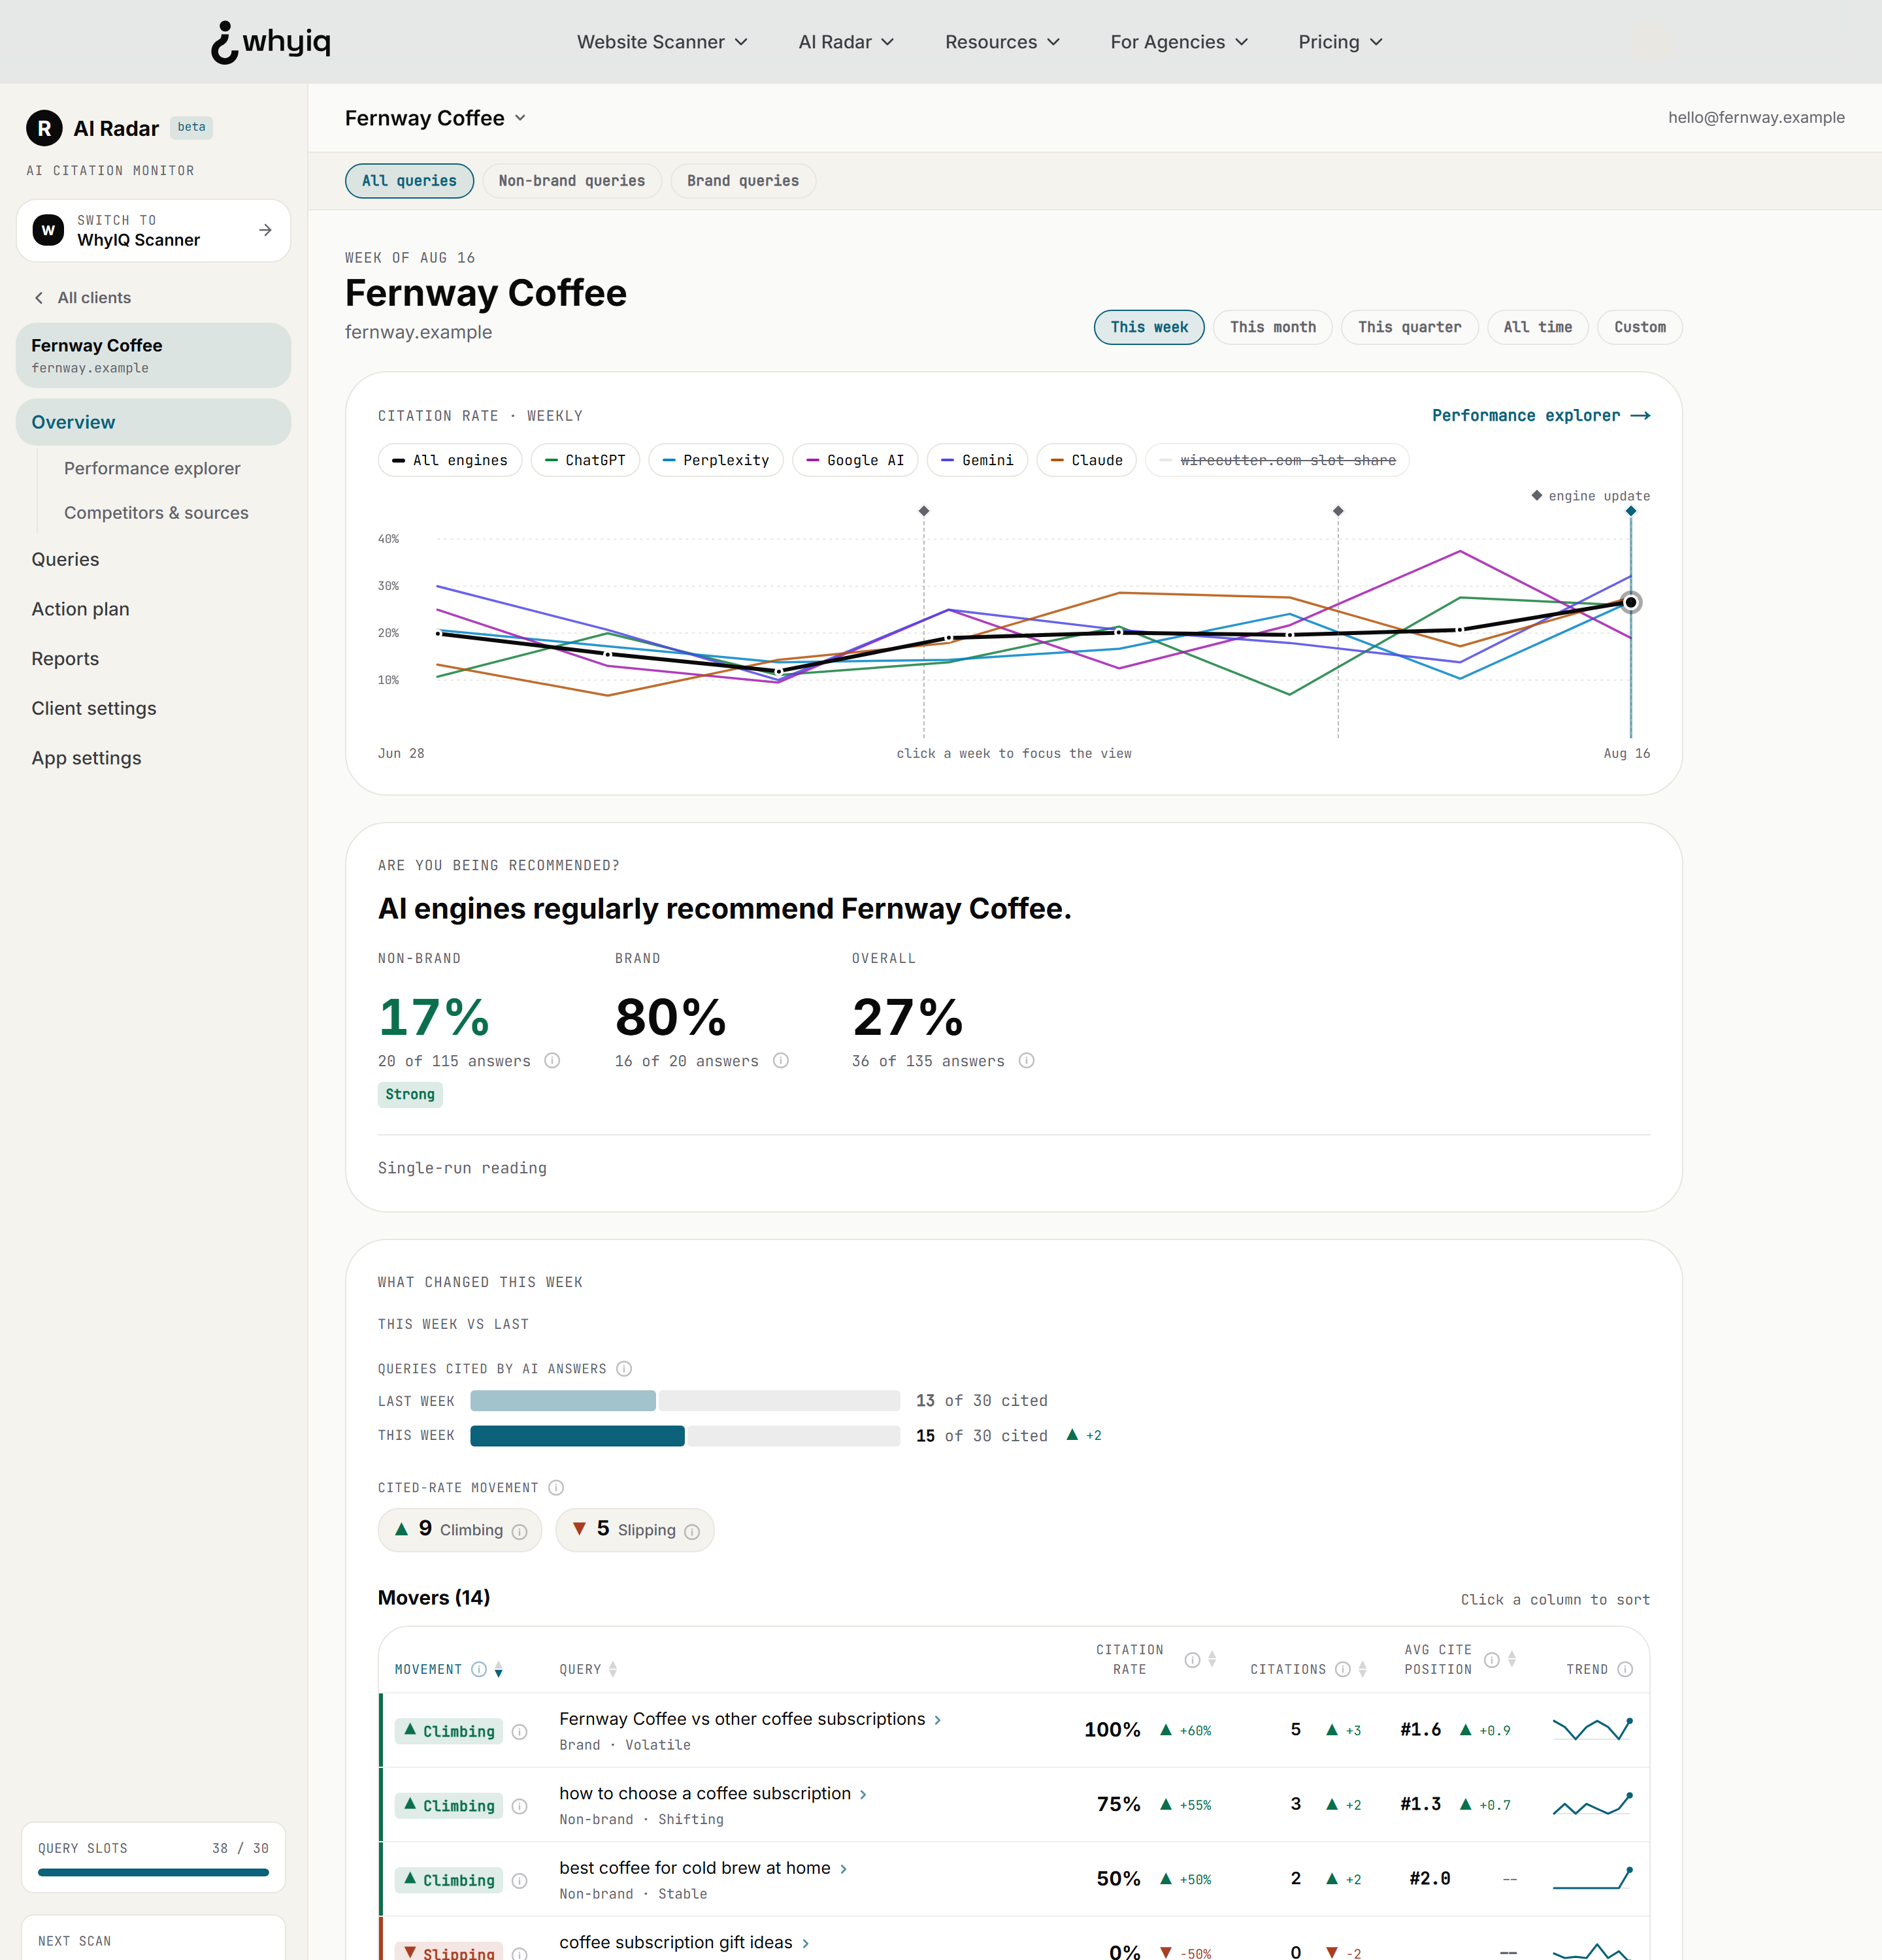
Task: Open Overview in the sidebar
Action: click(154, 422)
